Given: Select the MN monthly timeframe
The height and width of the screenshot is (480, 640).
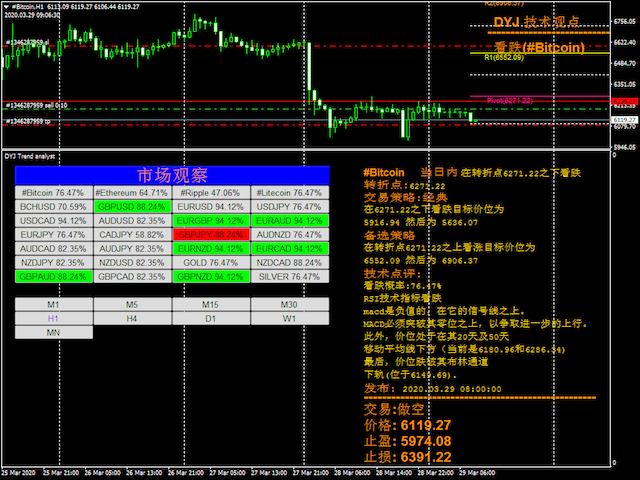Looking at the screenshot, I should click(x=54, y=332).
